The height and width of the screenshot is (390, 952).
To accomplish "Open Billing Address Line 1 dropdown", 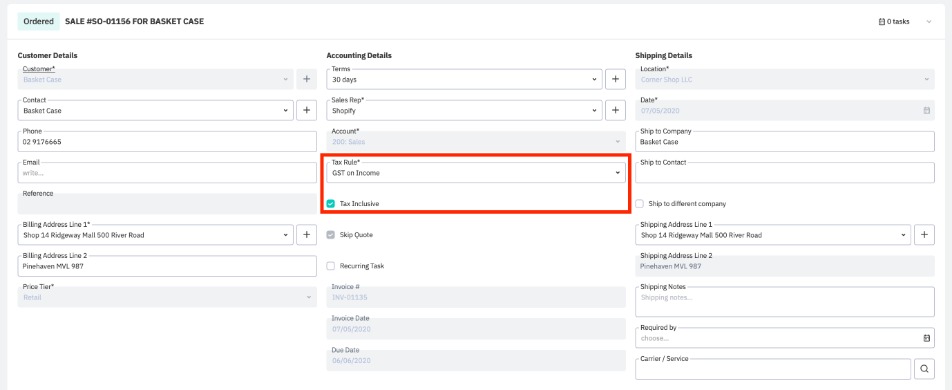I will pyautogui.click(x=156, y=234).
